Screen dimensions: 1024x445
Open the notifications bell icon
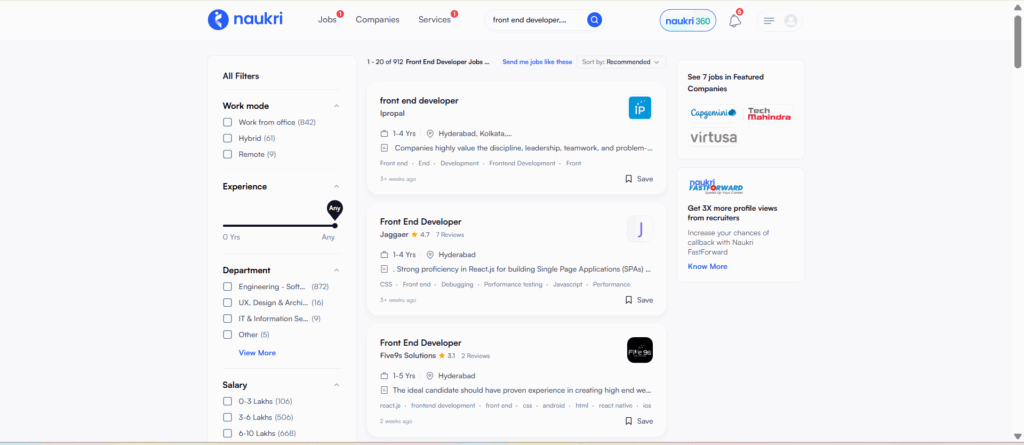[735, 20]
